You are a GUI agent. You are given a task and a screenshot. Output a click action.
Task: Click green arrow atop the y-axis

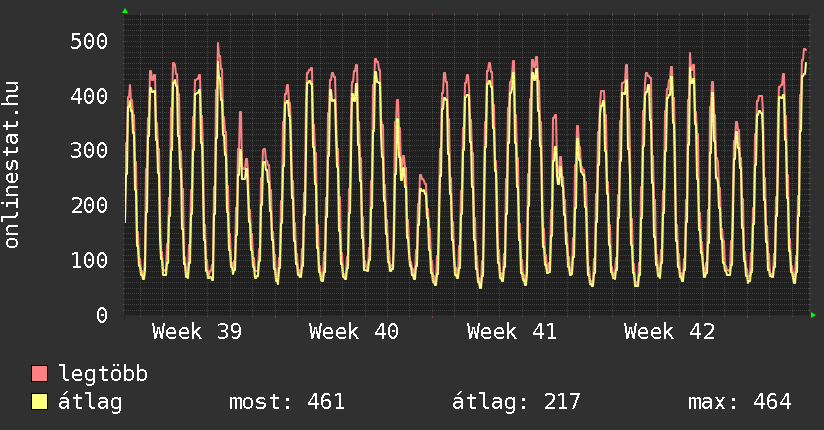pos(125,10)
